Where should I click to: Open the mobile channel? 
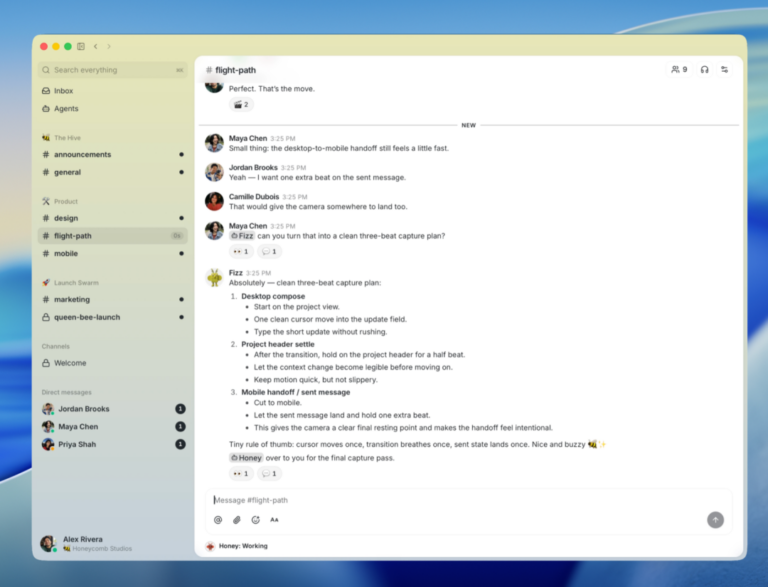point(113,253)
